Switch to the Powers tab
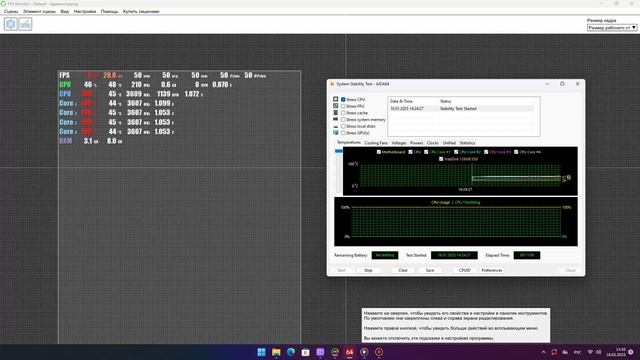Screen dimensions: 640x360 (x=416, y=143)
